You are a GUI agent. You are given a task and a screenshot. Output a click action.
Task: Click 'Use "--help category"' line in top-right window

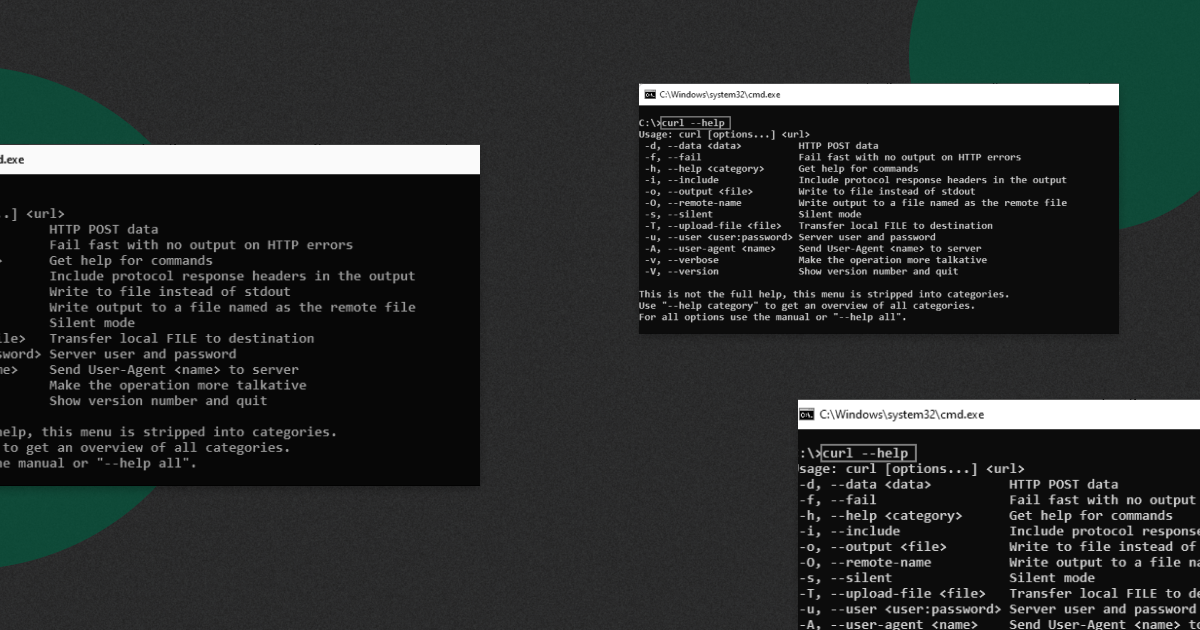806,306
